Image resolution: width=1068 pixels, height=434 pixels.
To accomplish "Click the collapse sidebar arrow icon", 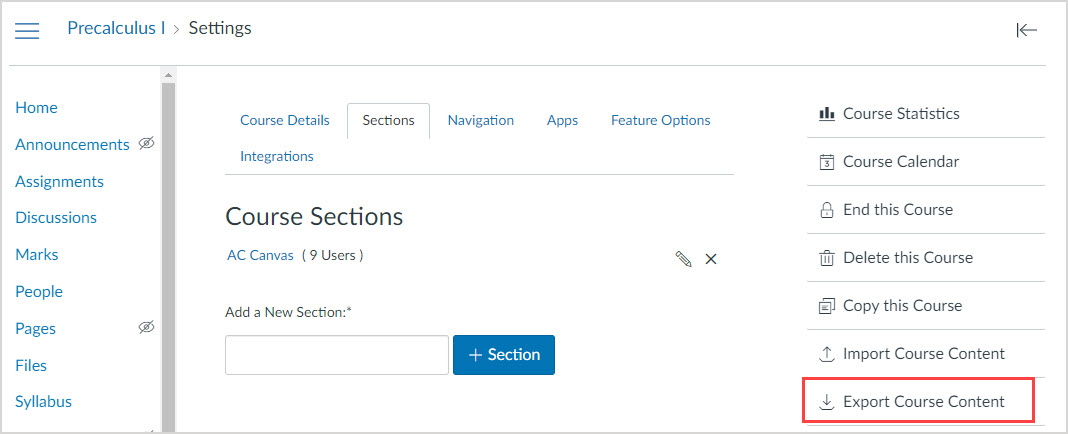I will [x=1026, y=30].
